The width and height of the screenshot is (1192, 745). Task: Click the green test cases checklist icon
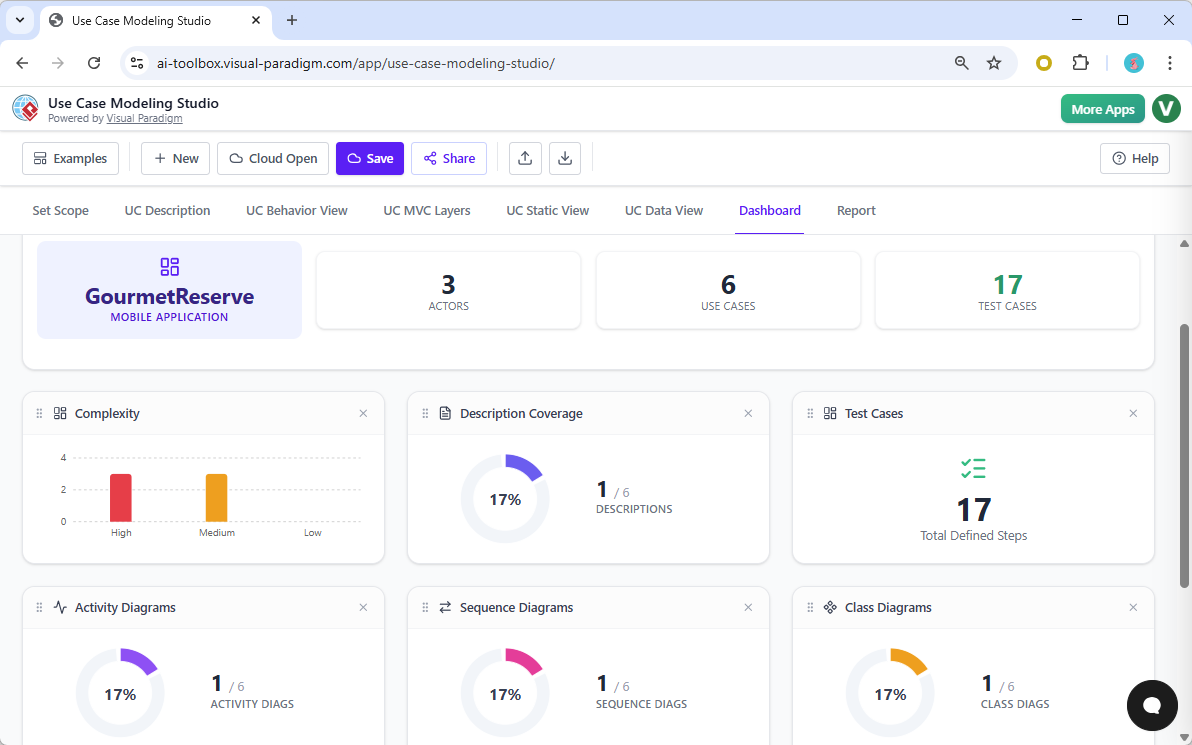(x=971, y=468)
